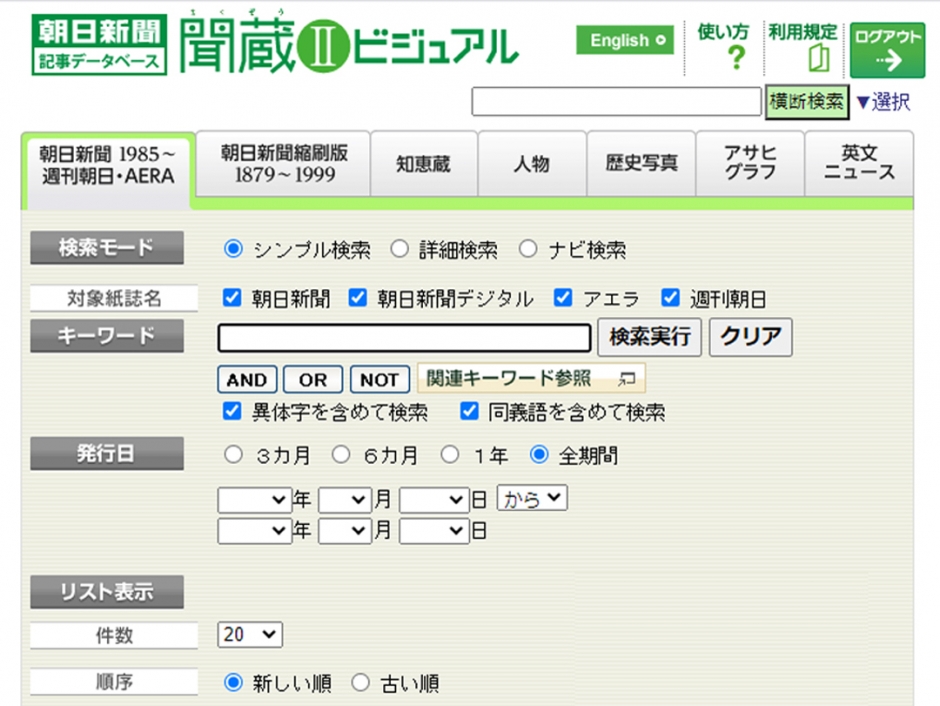940x706 pixels.
Task: Select the ３カ月 date range
Action: (x=233, y=455)
